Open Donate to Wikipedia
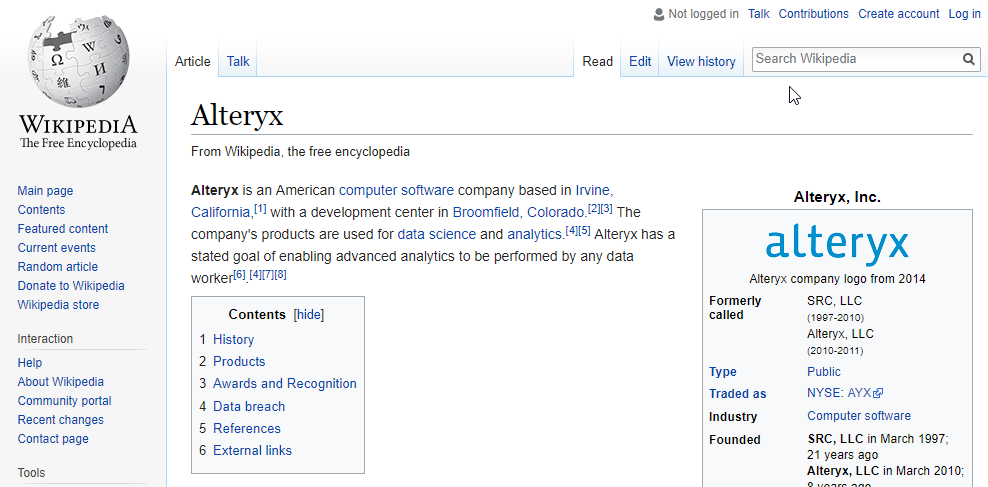Screen dimensions: 988x487 (71, 285)
